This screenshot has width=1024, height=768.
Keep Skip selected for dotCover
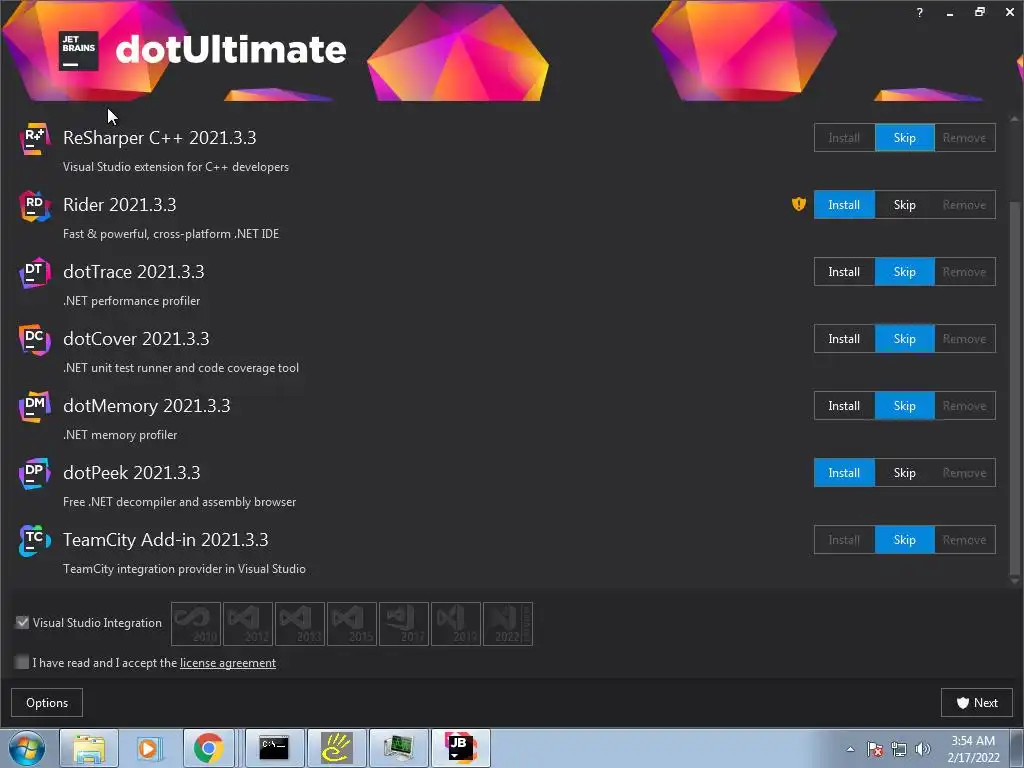904,339
